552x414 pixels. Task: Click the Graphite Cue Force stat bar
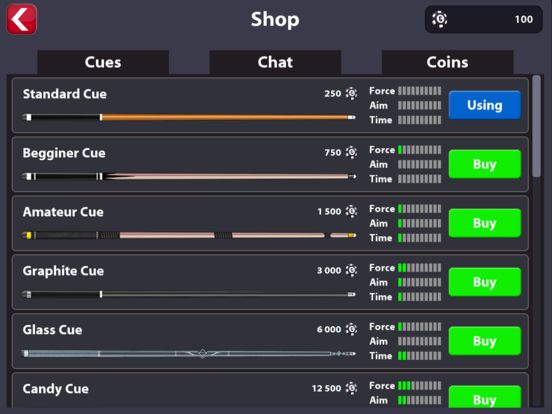(420, 268)
